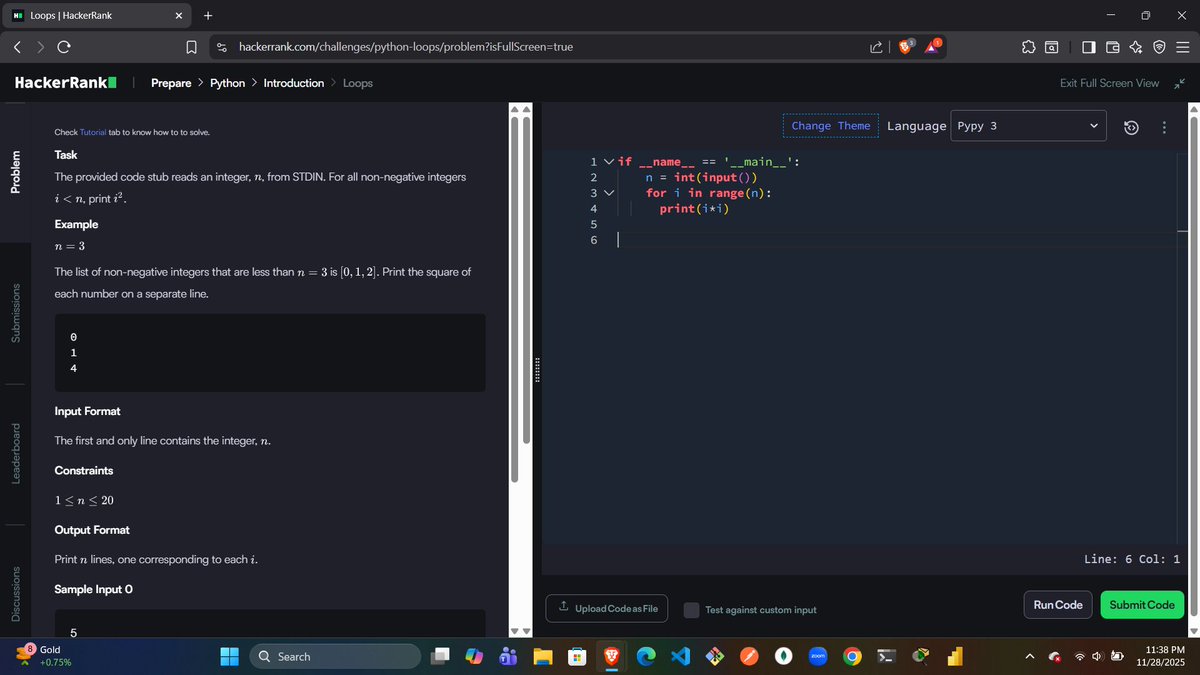Click the bookmark star in address bar

click(x=191, y=46)
